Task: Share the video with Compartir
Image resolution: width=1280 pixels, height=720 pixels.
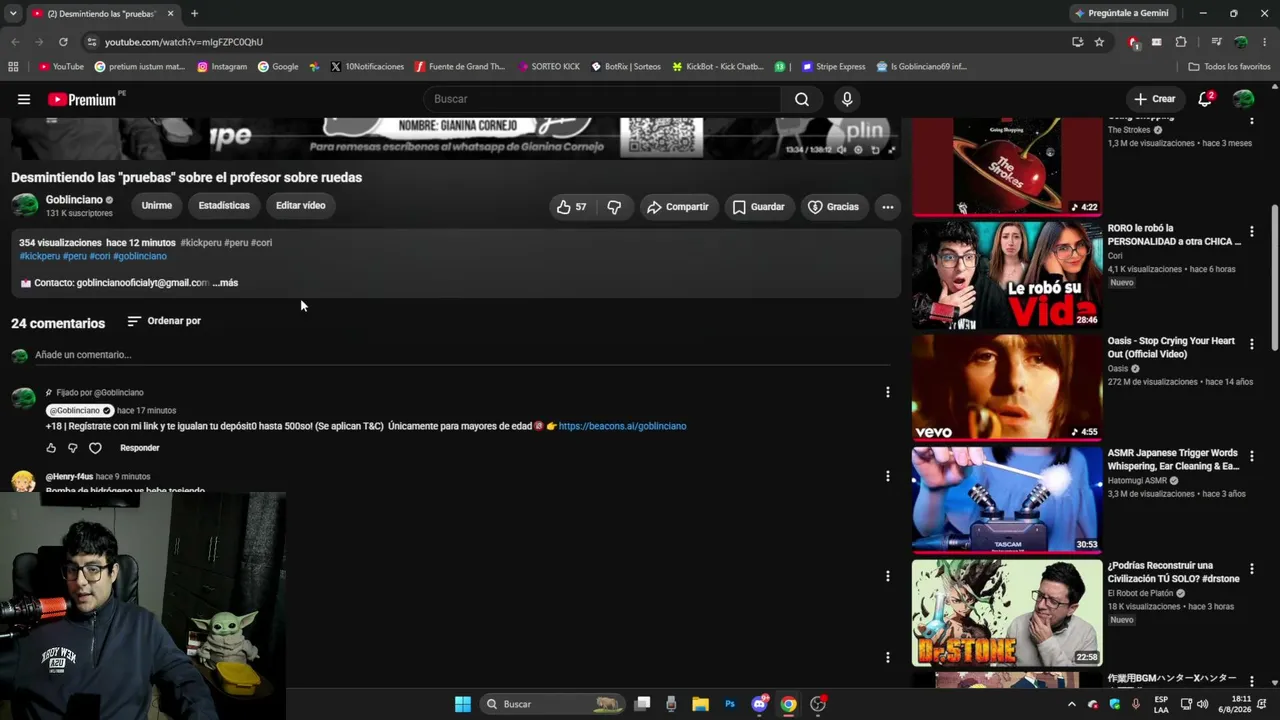Action: [678, 207]
